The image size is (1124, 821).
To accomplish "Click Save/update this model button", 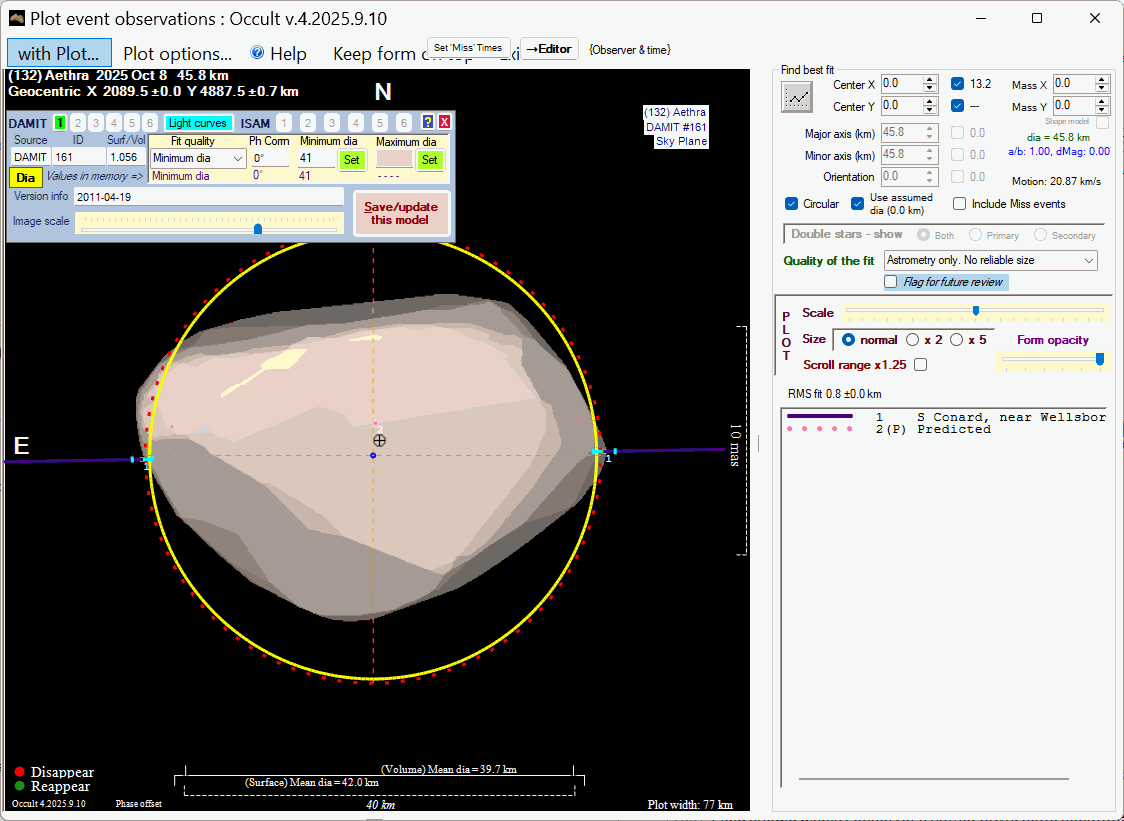I will [401, 213].
